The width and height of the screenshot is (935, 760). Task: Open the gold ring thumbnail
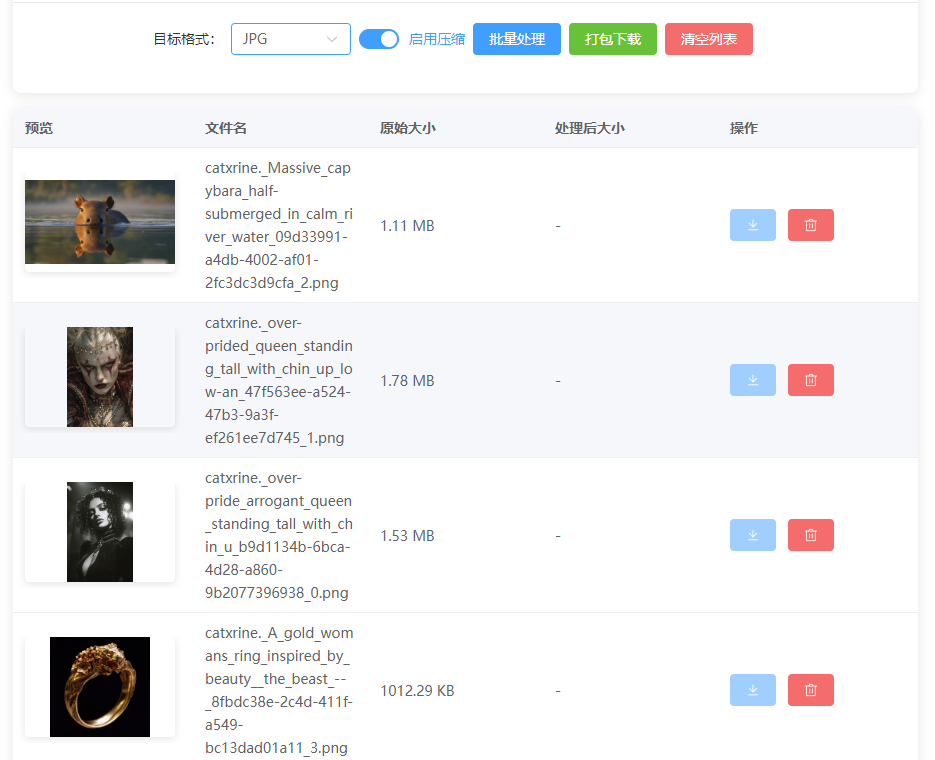point(100,687)
